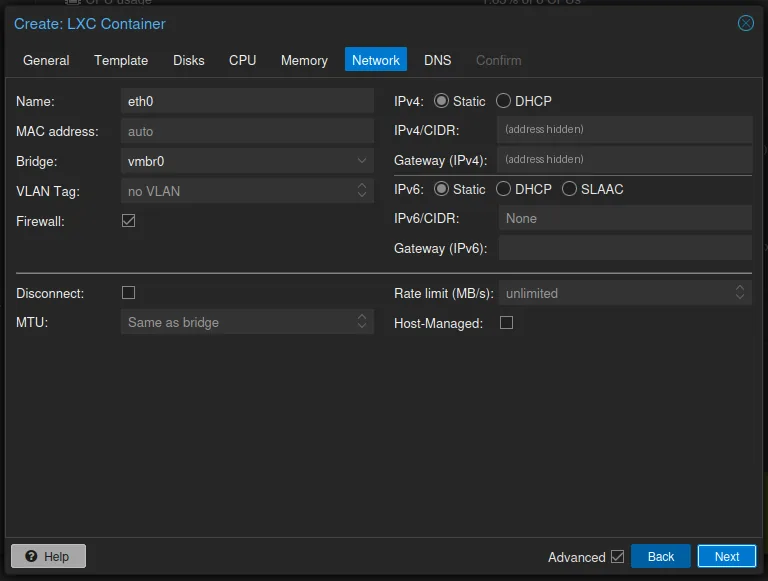Select IPv4 DHCP radio button
The image size is (768, 581).
coord(503,101)
